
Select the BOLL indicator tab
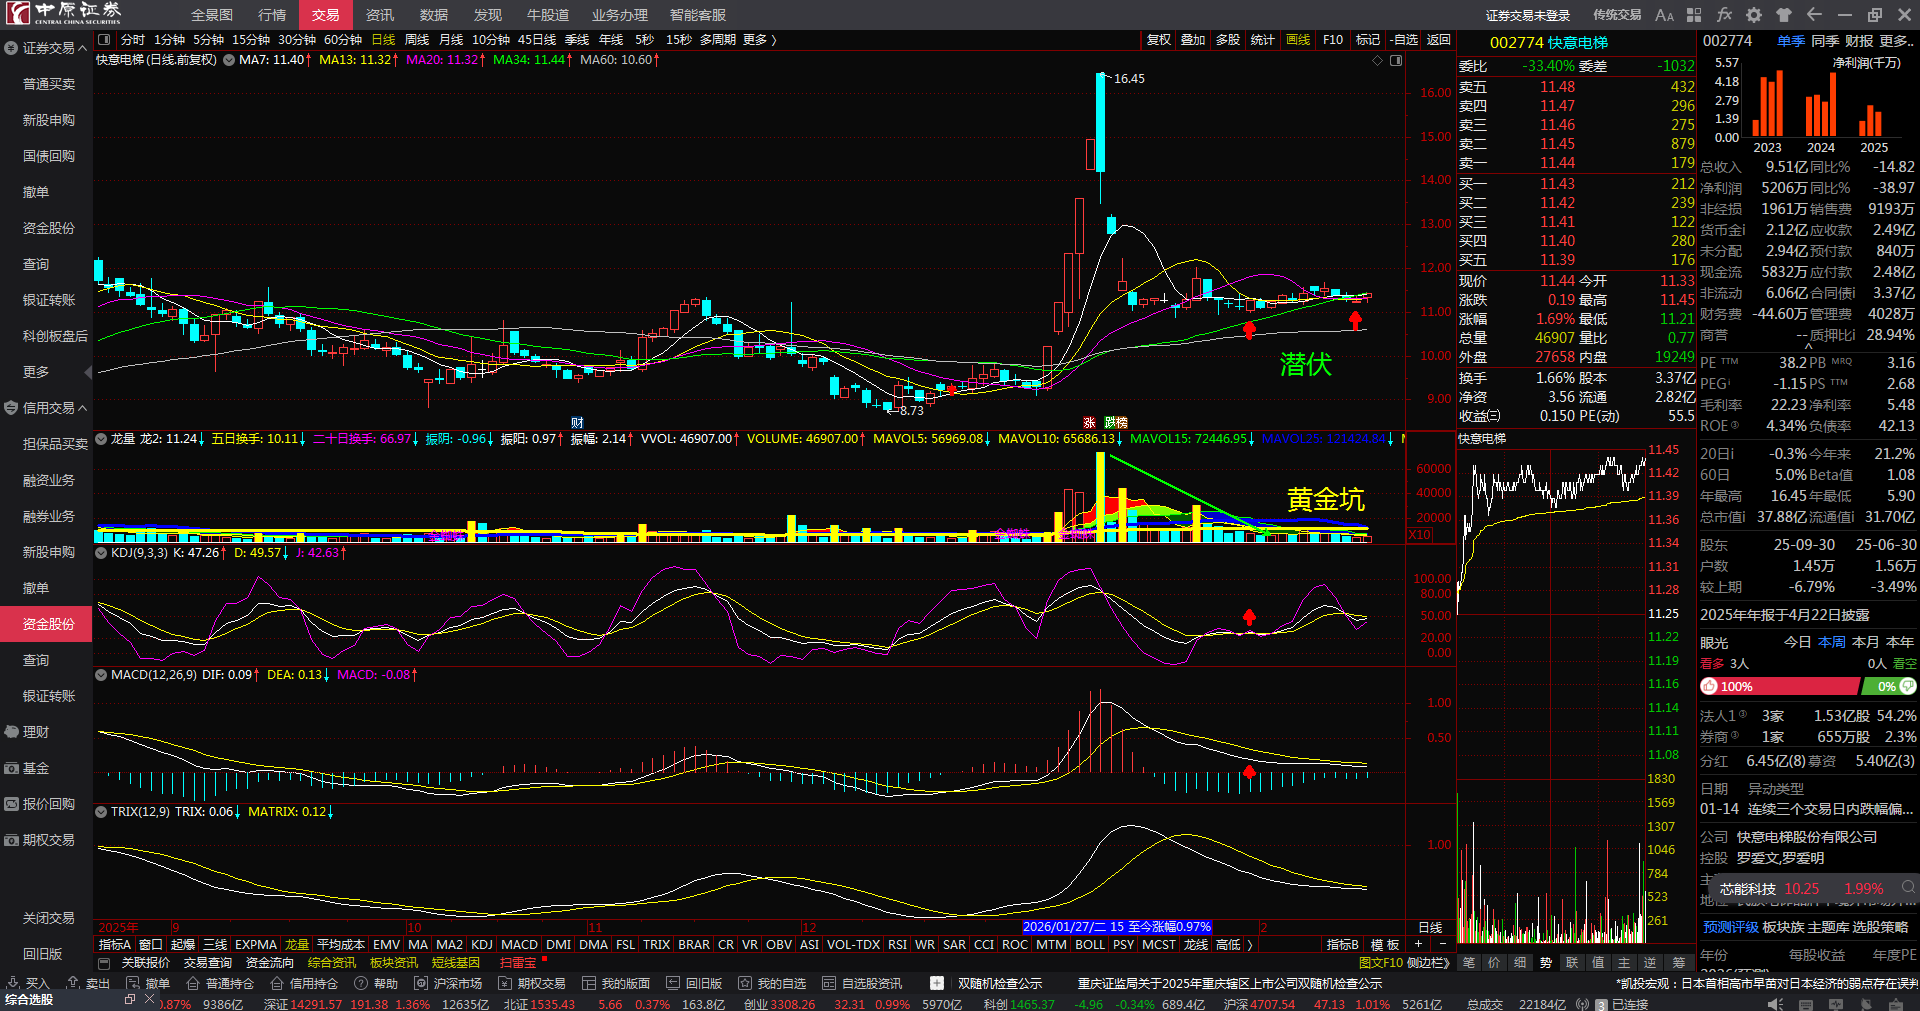pos(1090,945)
